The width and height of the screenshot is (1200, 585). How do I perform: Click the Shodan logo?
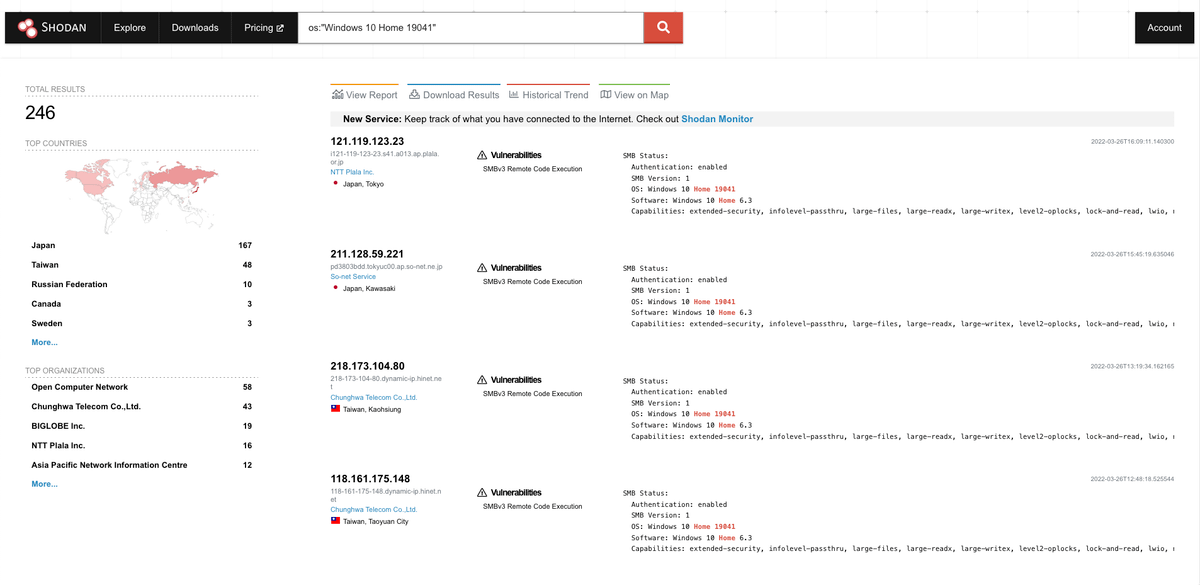(52, 28)
